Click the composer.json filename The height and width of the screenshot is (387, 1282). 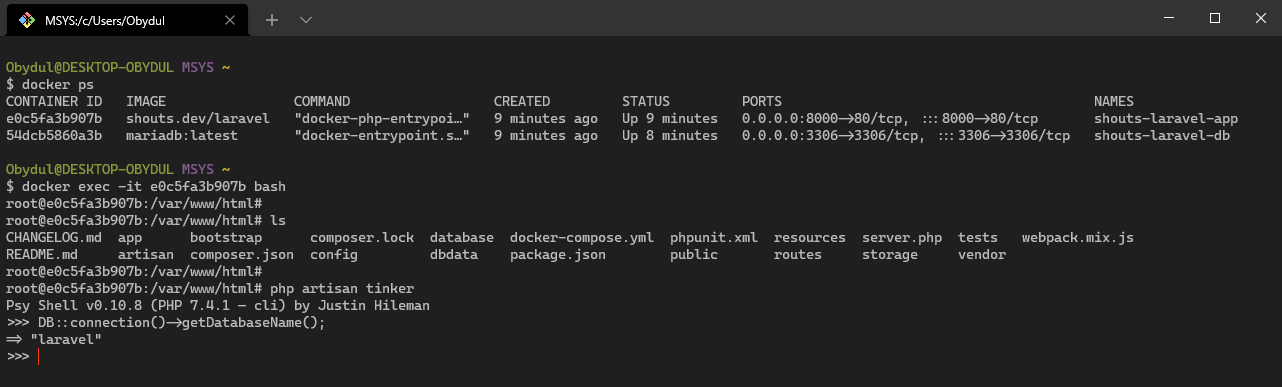pyautogui.click(x=242, y=255)
